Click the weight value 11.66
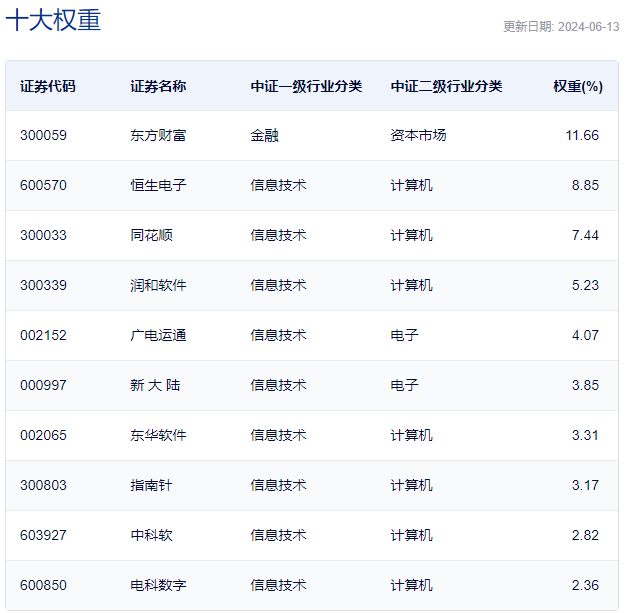Viewport: 632px width, 613px height. coord(582,135)
